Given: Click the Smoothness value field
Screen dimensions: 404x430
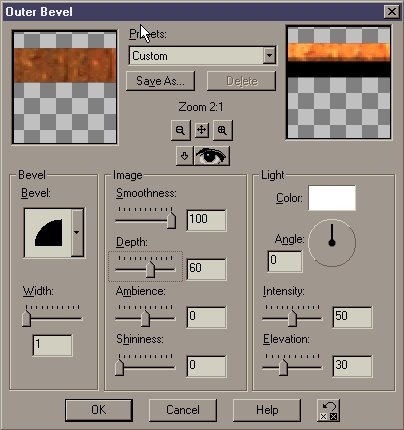Looking at the screenshot, I should tap(206, 220).
